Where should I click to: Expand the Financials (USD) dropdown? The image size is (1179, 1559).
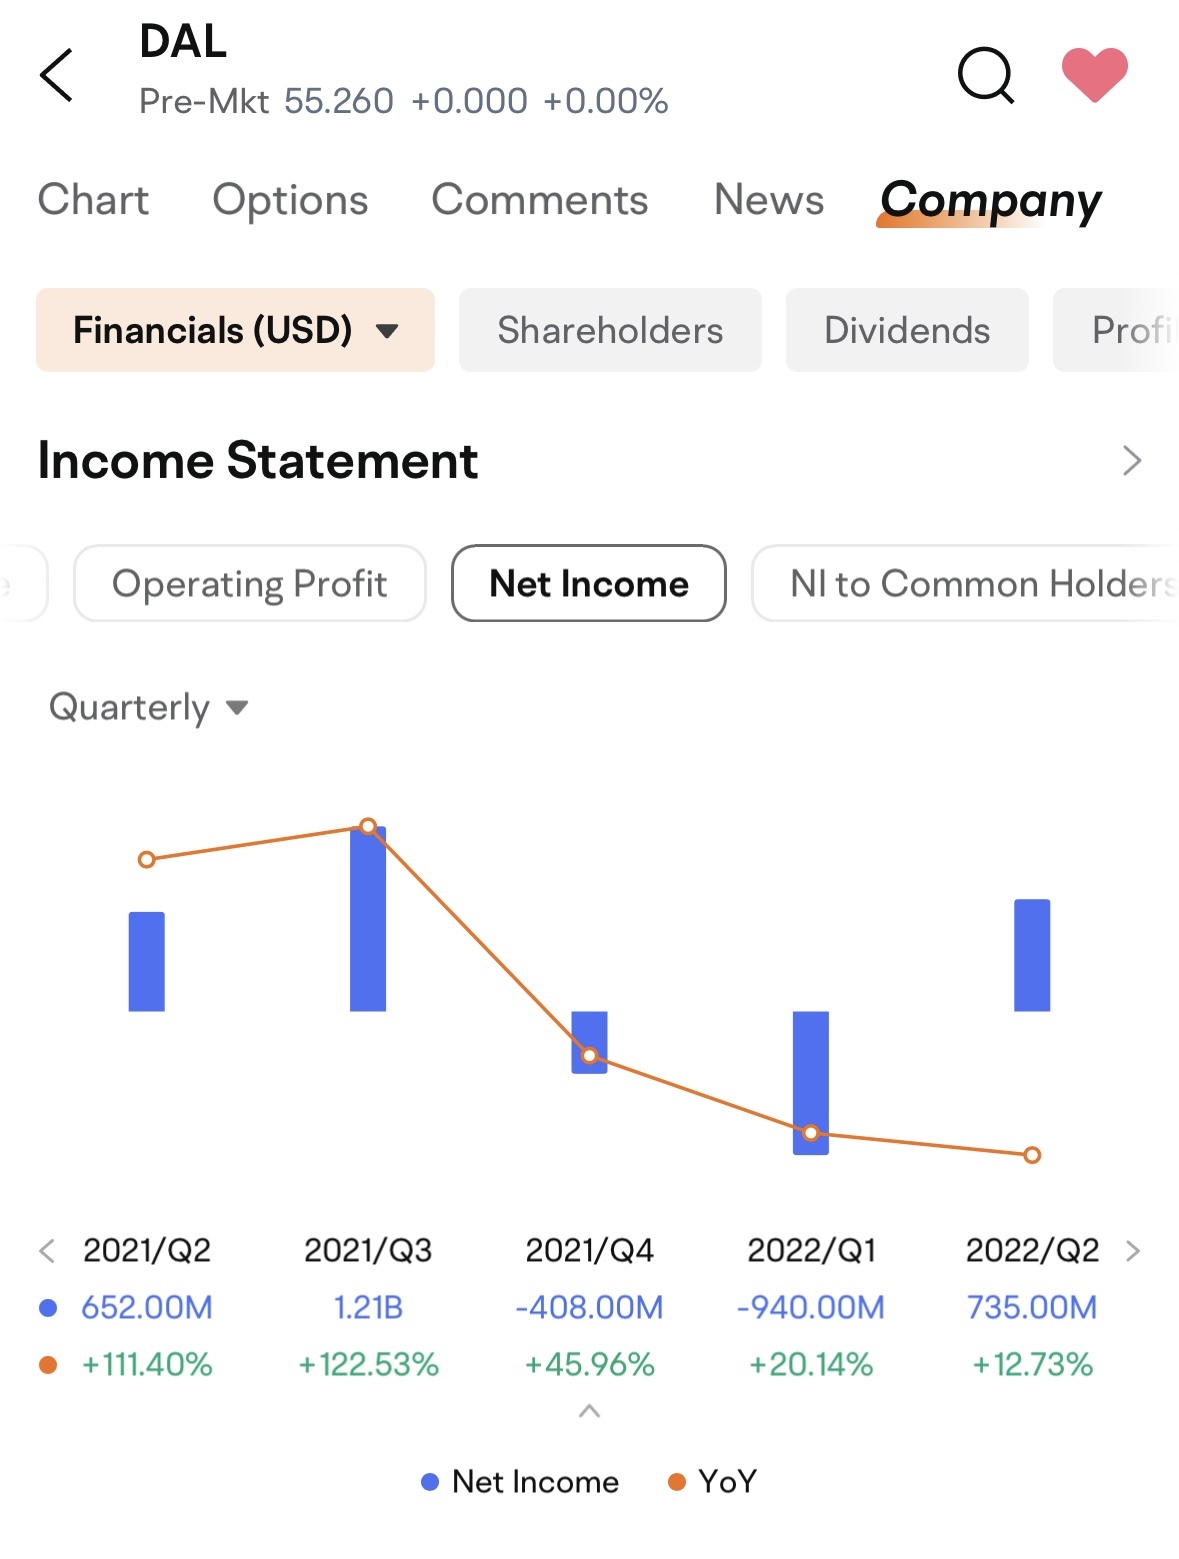click(235, 330)
